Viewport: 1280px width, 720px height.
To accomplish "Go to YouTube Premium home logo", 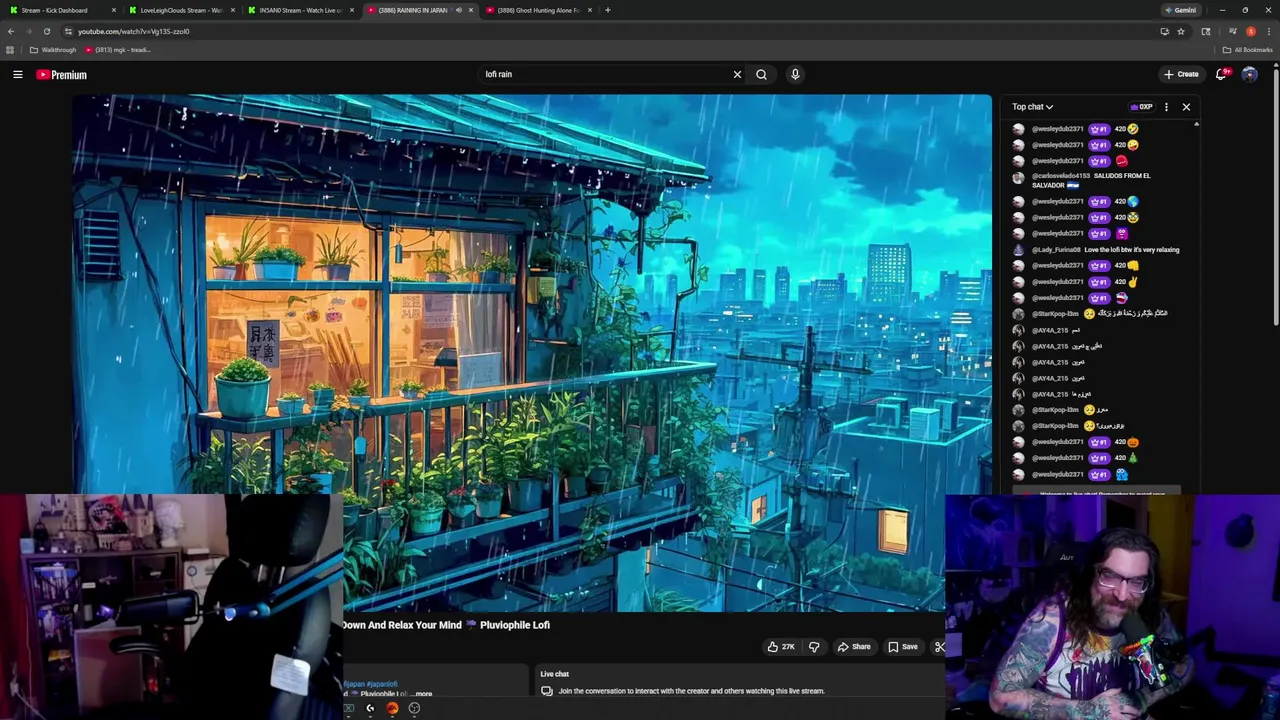I will coord(62,75).
